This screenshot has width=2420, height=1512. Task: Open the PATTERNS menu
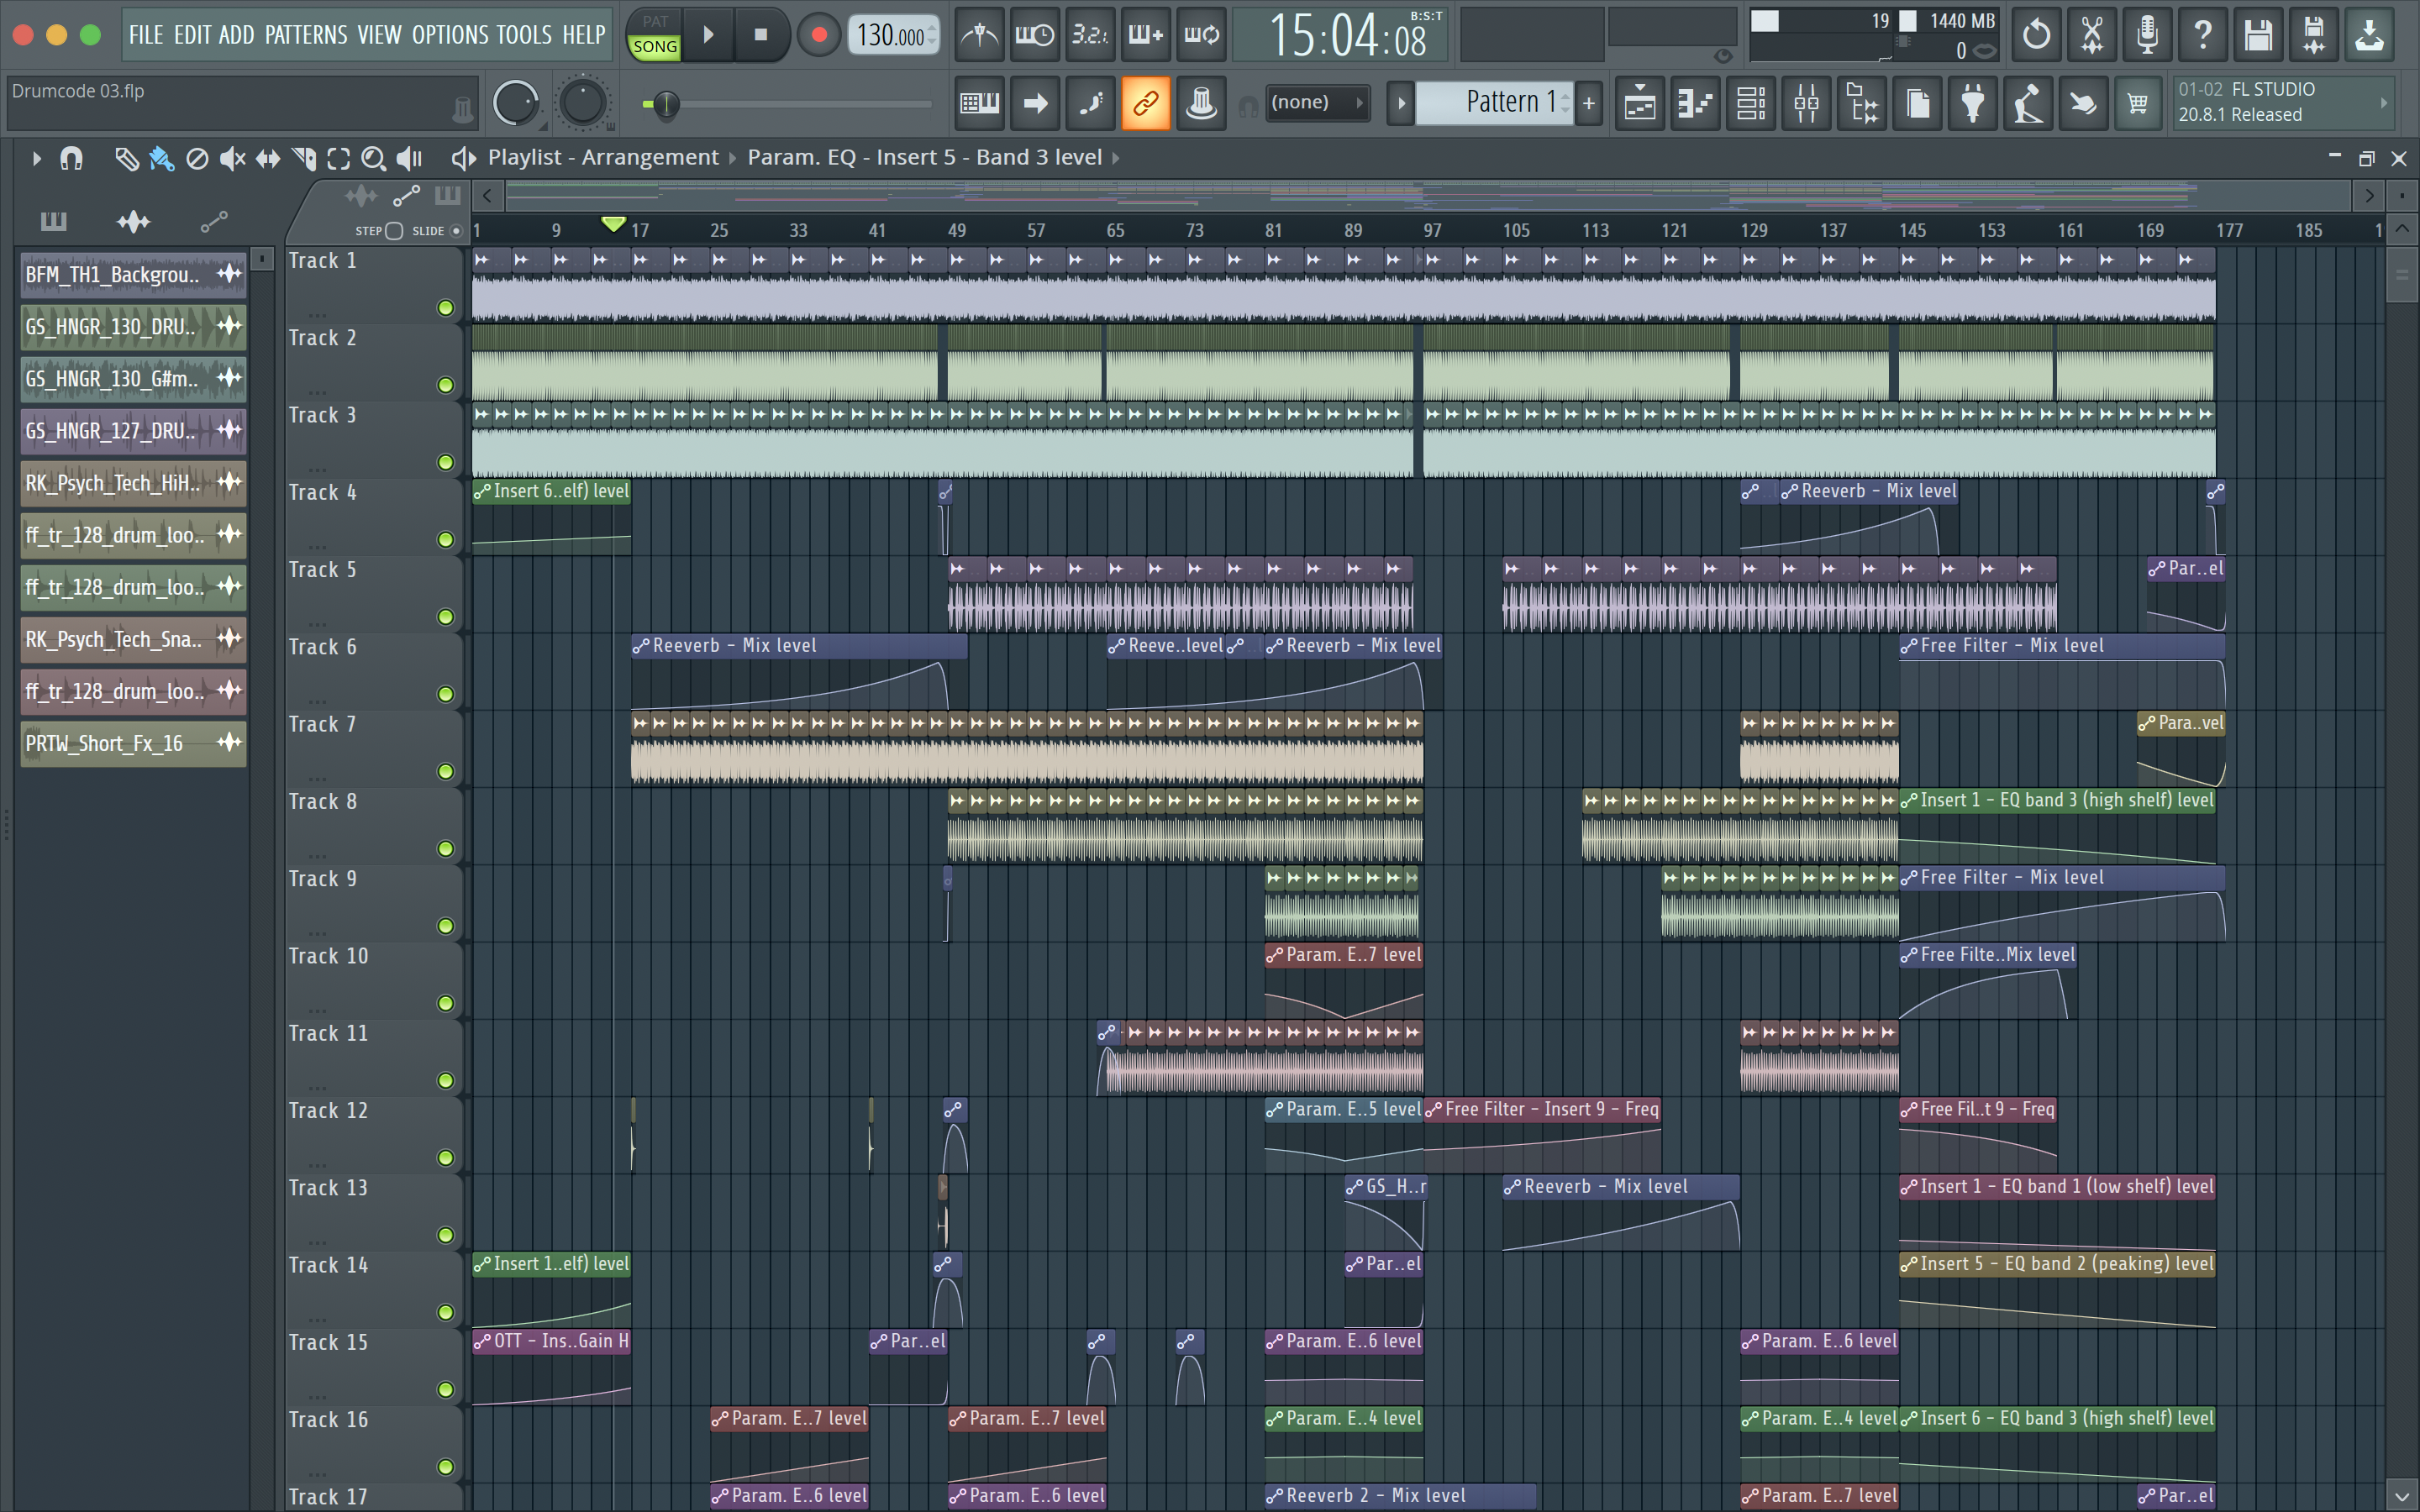point(306,35)
